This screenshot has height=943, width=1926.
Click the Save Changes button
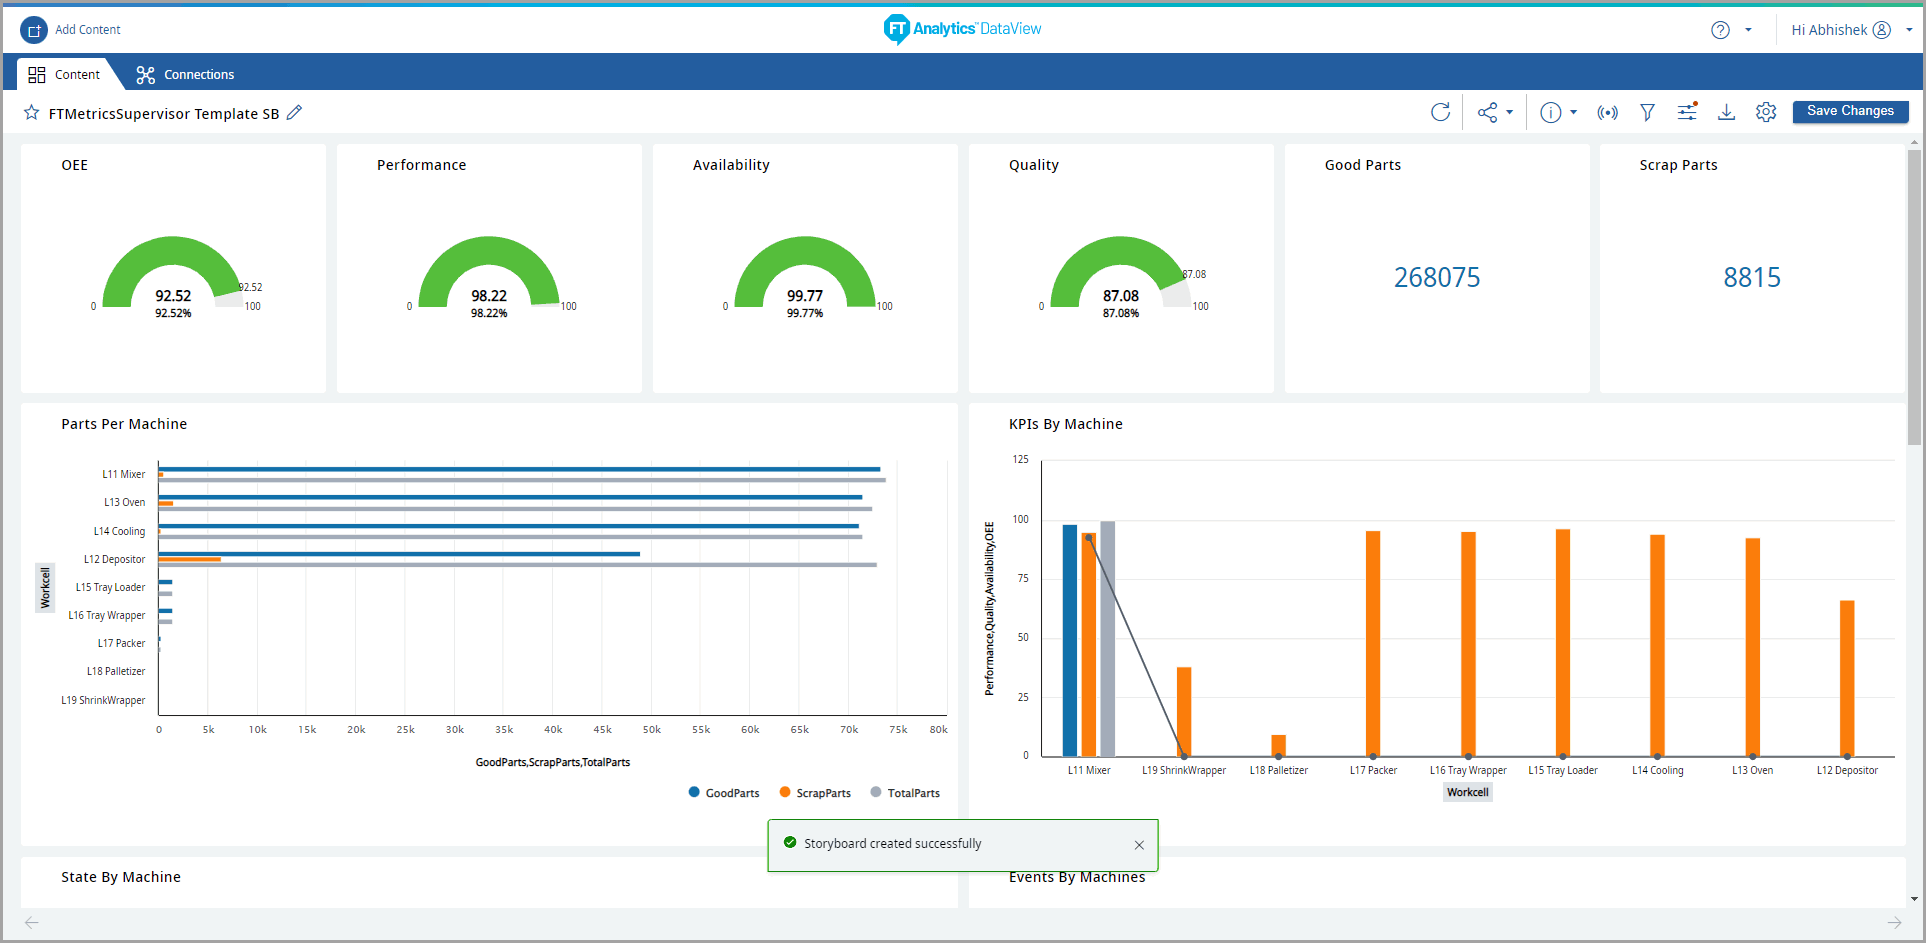[x=1850, y=111]
